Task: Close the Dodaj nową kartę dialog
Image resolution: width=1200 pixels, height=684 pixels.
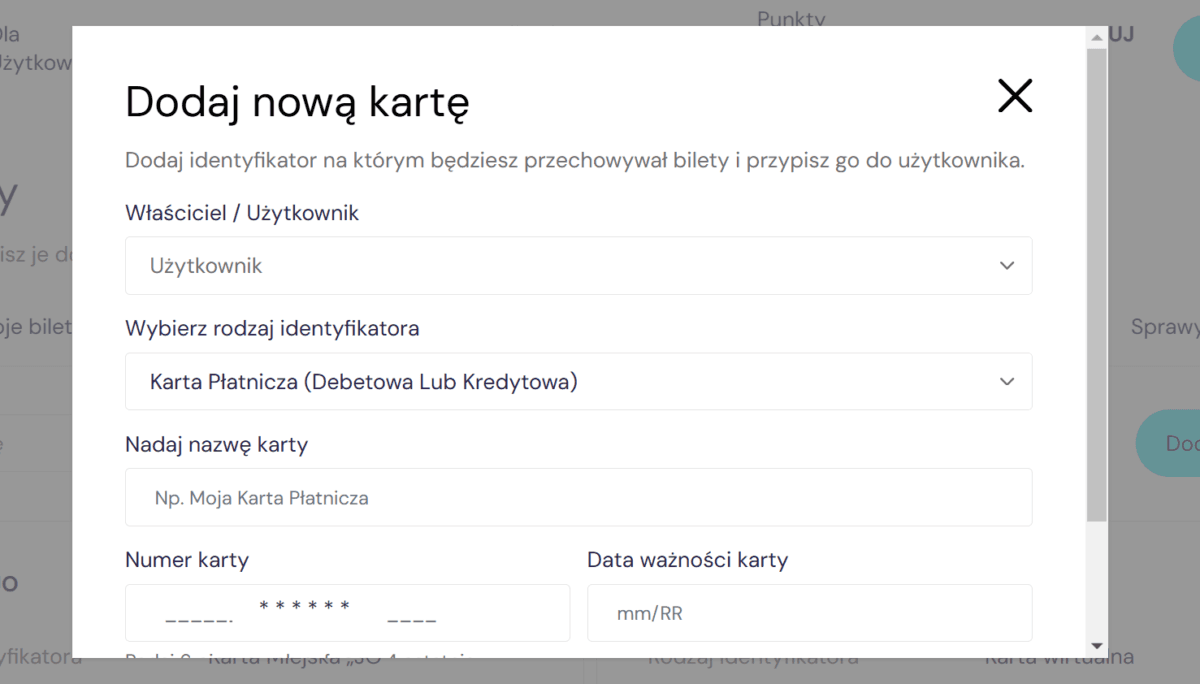Action: pyautogui.click(x=1014, y=96)
